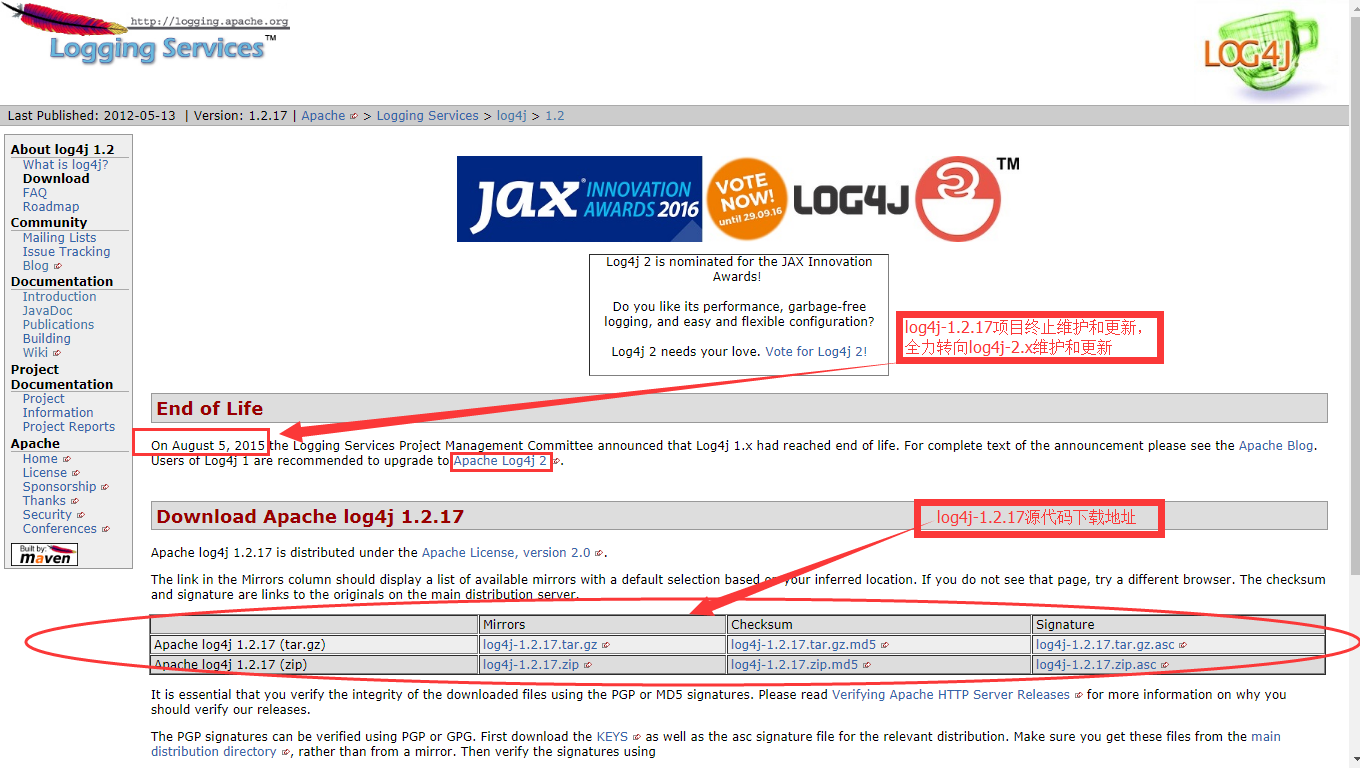
Task: Click the vertical page scrollbar
Action: pyautogui.click(x=1354, y=384)
